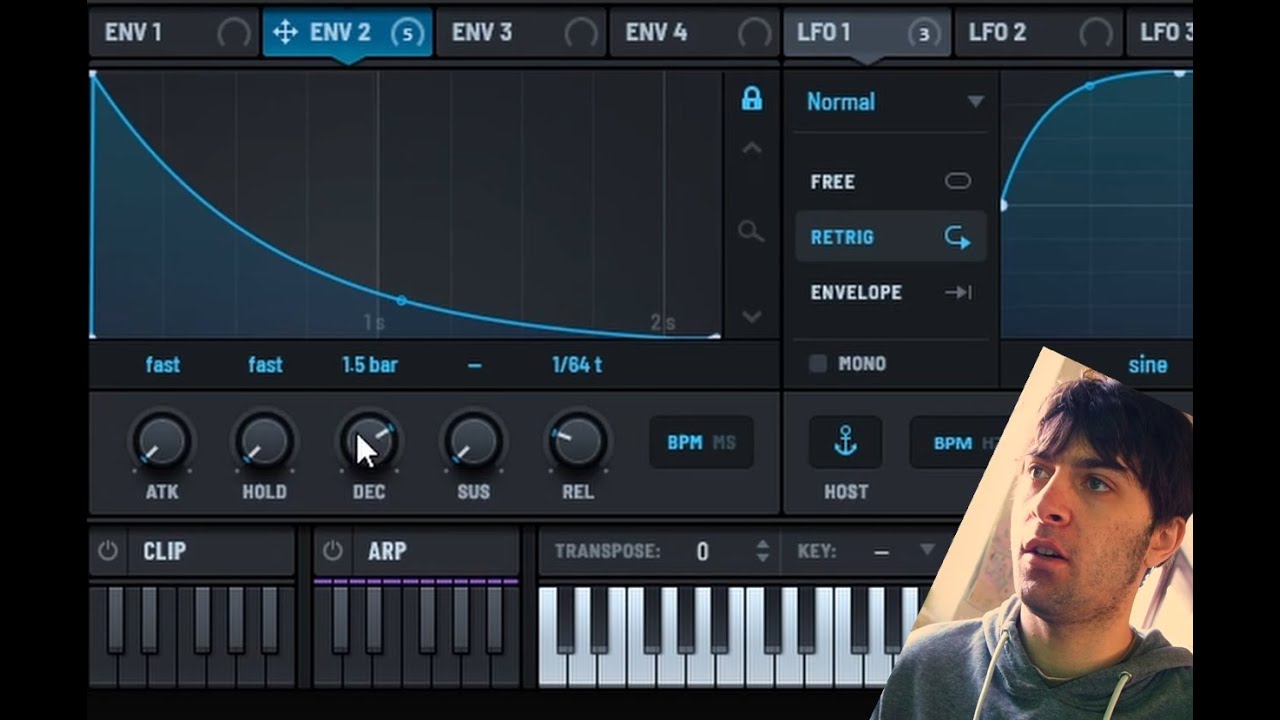
Task: Click the SUS knob
Action: point(473,441)
